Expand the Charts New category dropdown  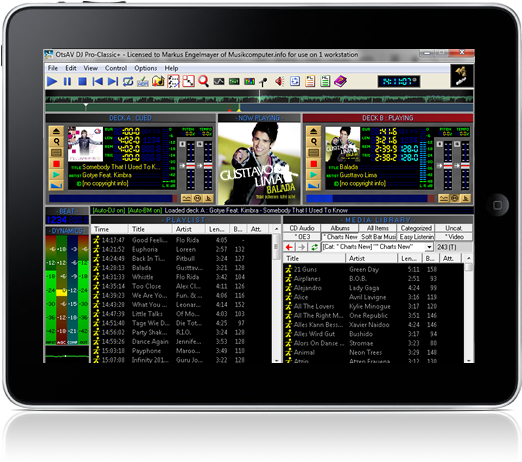point(429,247)
